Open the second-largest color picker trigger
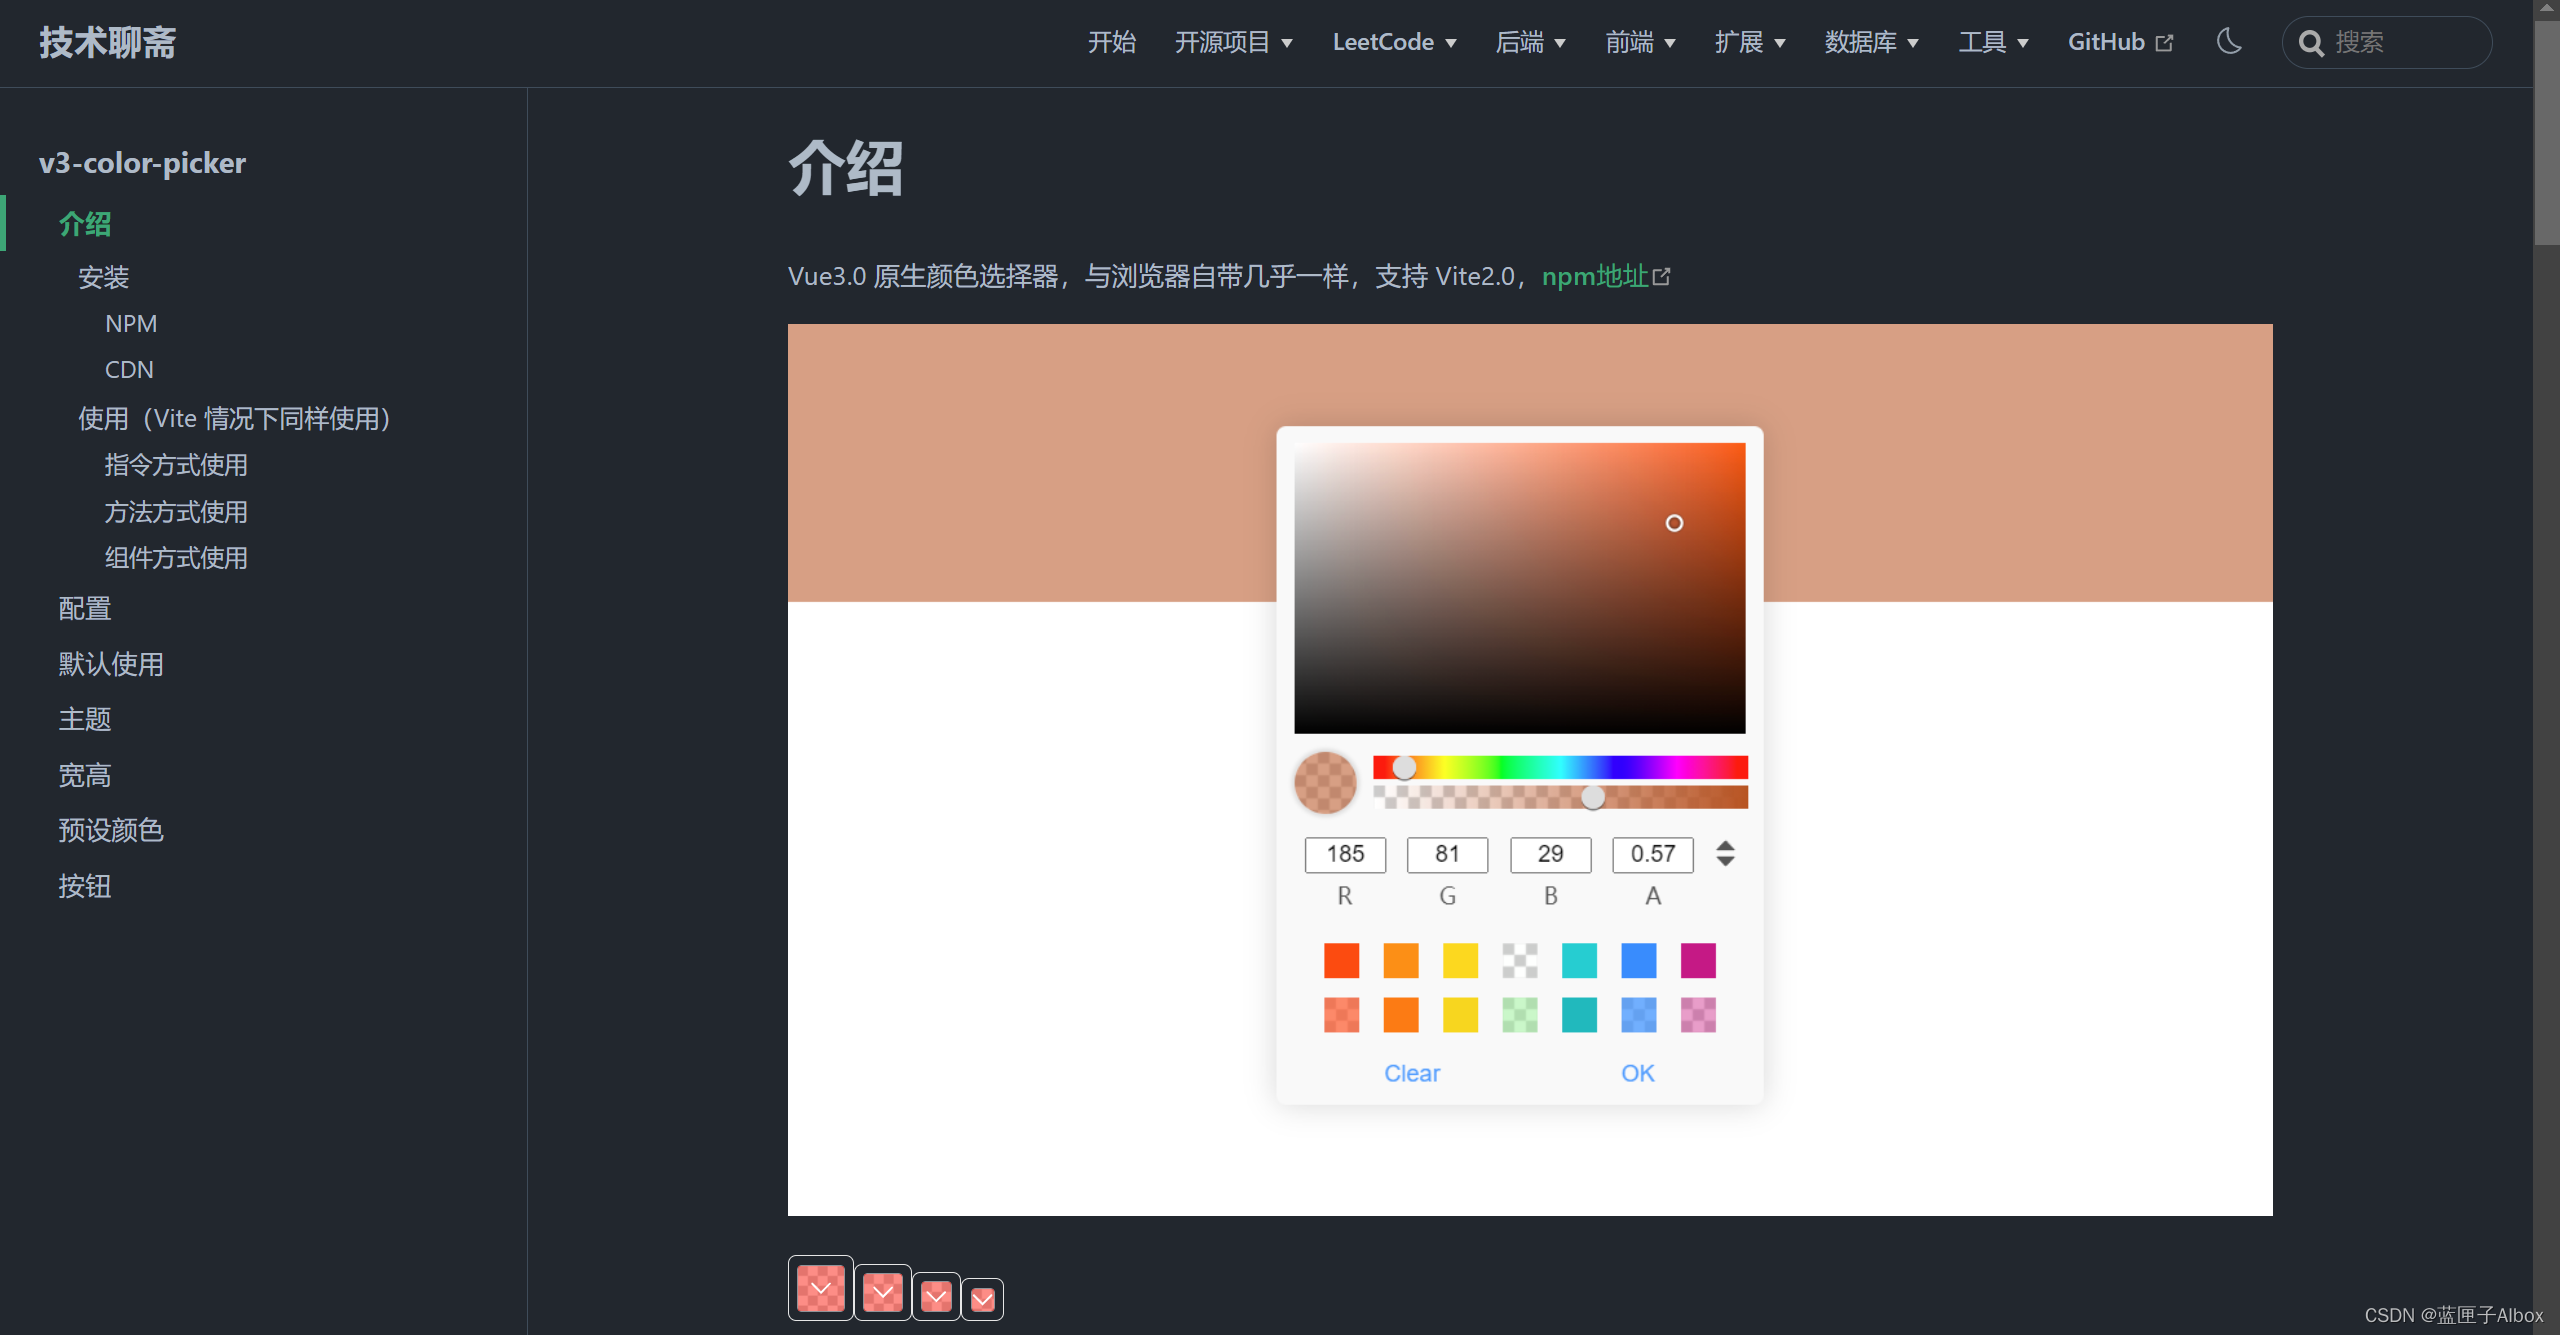The image size is (2560, 1335). point(883,1292)
